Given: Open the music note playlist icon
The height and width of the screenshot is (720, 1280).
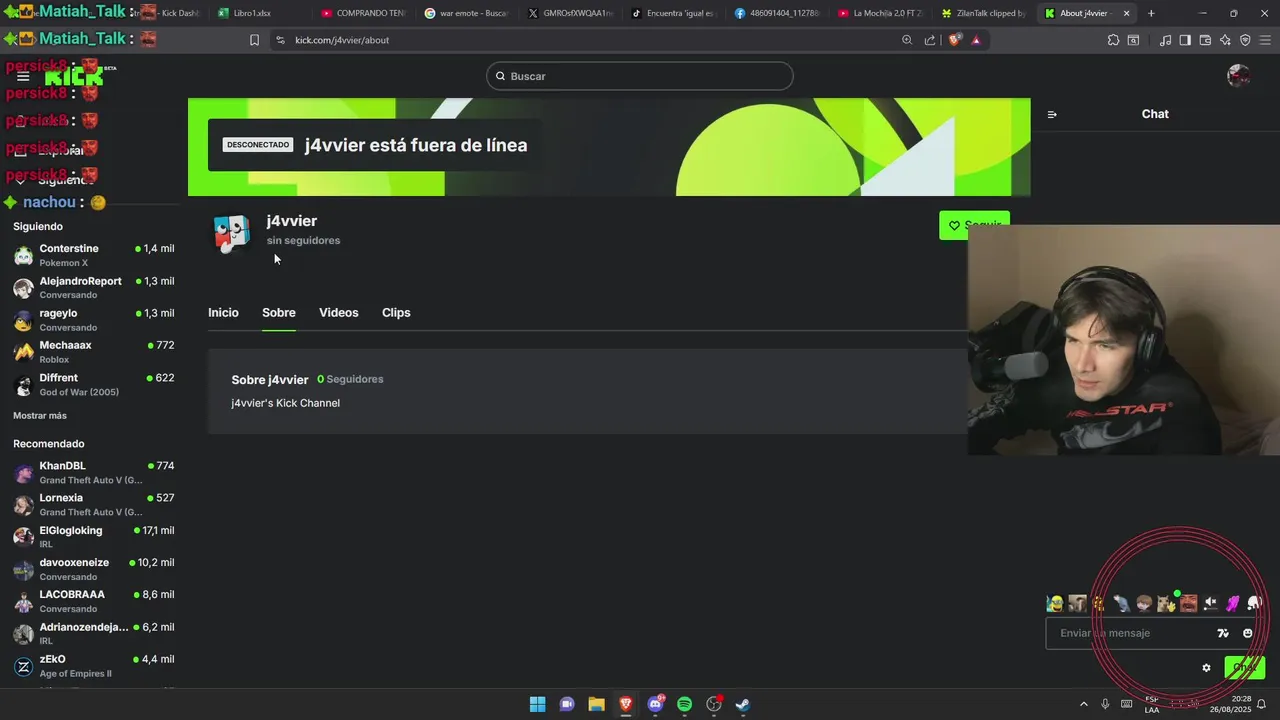Looking at the screenshot, I should click(x=1165, y=40).
